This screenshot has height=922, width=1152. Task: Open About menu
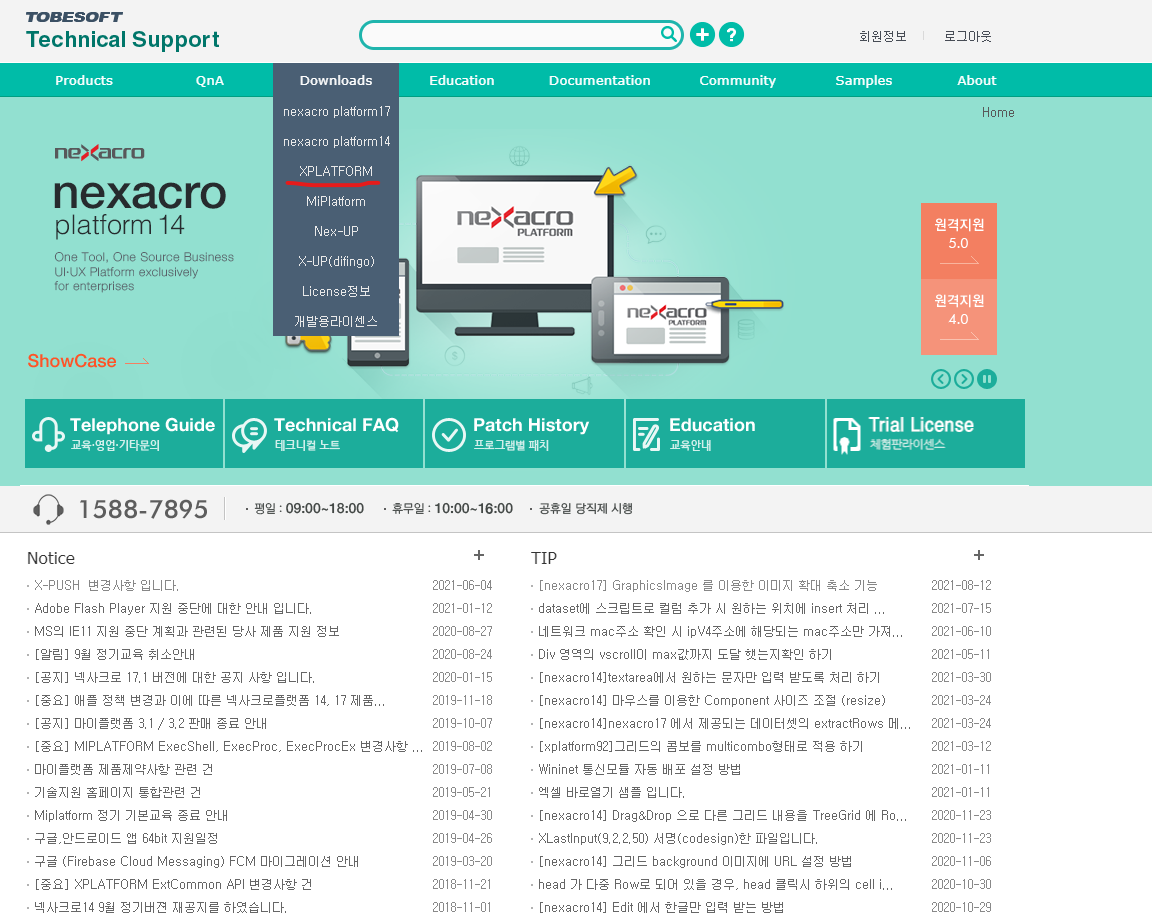click(x=976, y=80)
